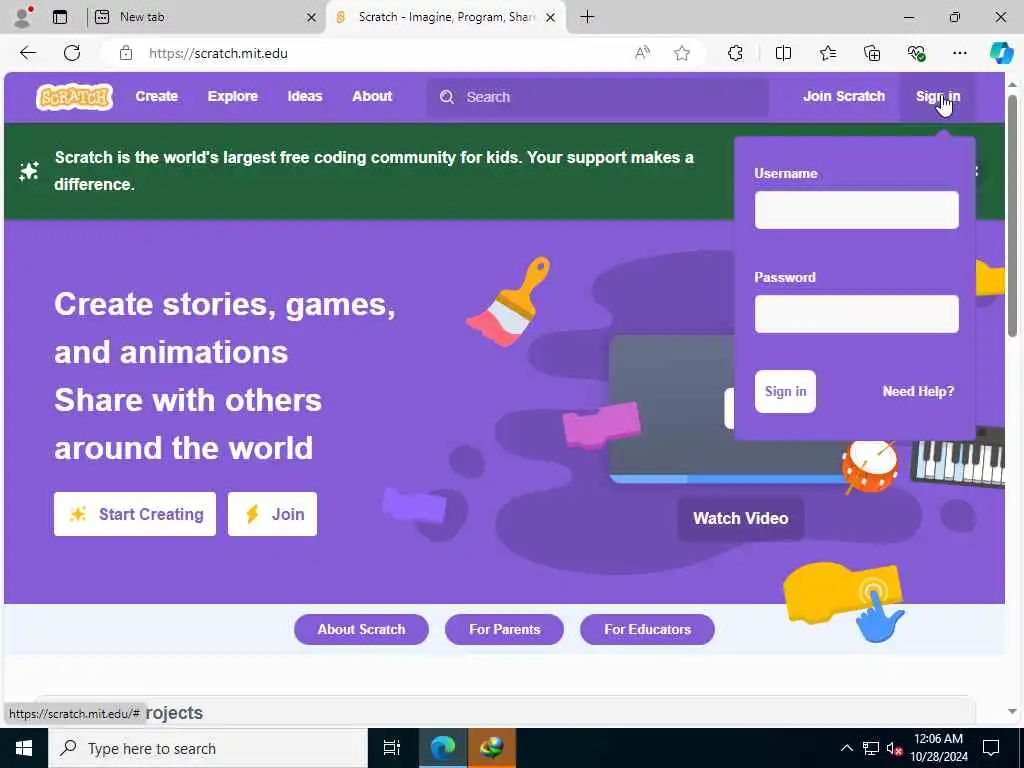Image resolution: width=1024 pixels, height=768 pixels.
Task: Click the search magnifier icon in Scratch navbar
Action: [x=447, y=97]
